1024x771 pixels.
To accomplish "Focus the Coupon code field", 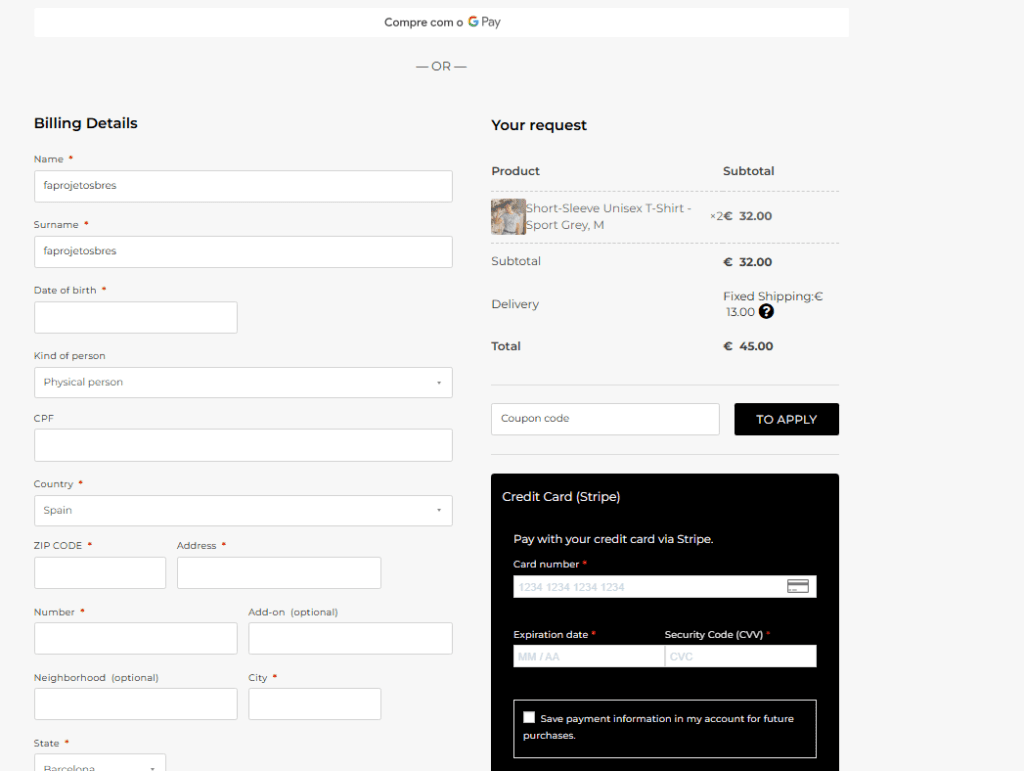I will tap(604, 419).
